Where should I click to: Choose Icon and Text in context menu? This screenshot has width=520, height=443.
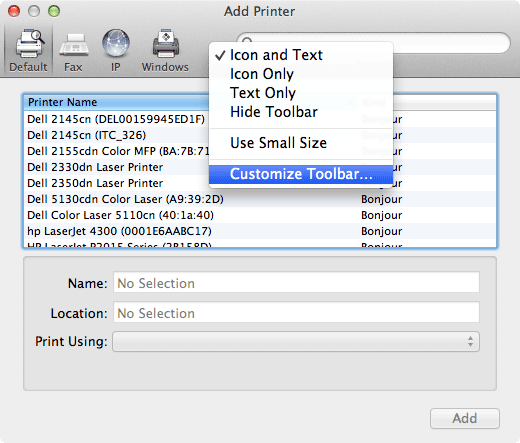301,55
